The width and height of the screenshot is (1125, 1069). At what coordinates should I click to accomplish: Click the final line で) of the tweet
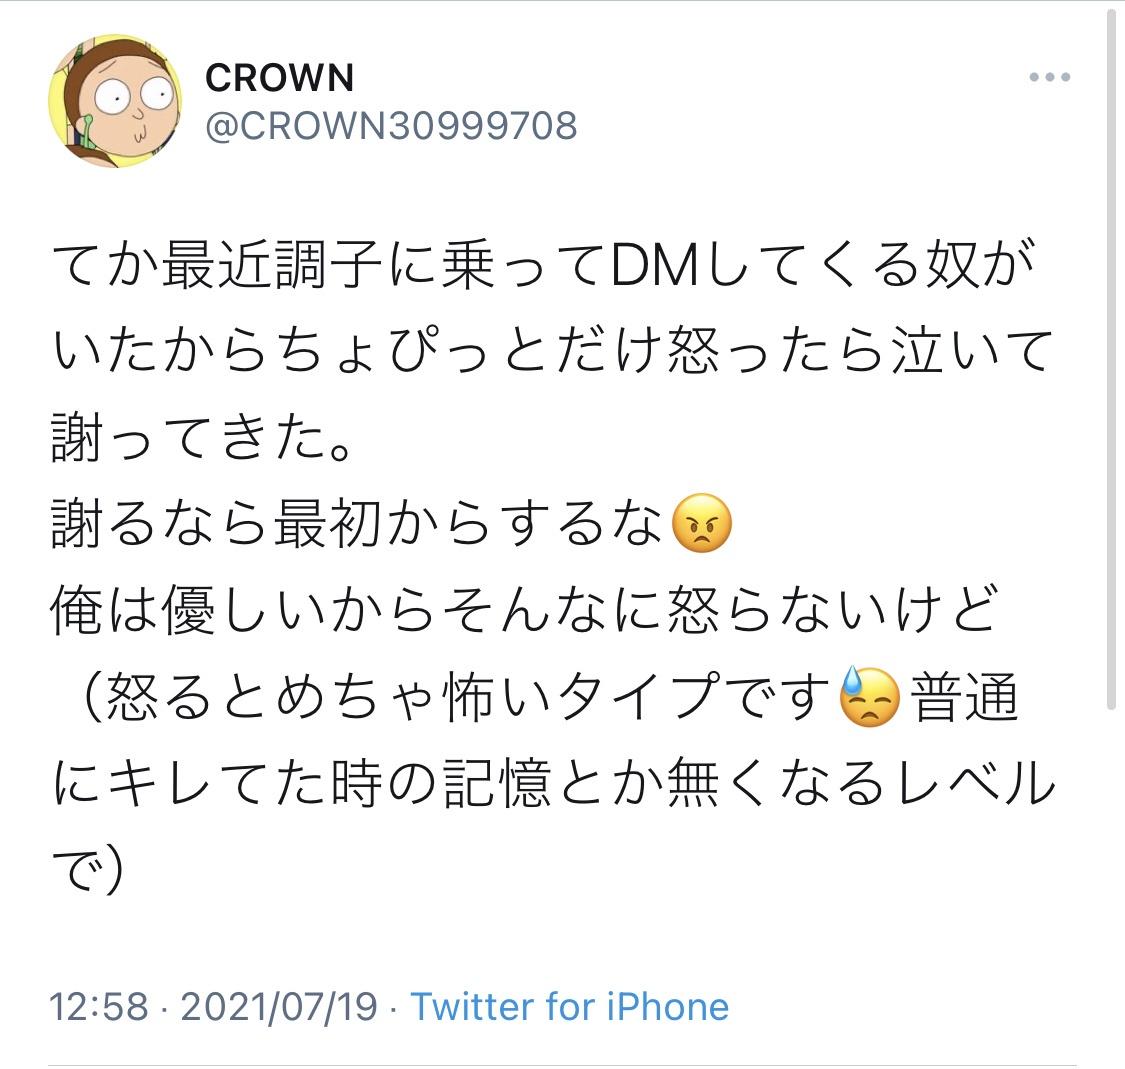[x=88, y=869]
